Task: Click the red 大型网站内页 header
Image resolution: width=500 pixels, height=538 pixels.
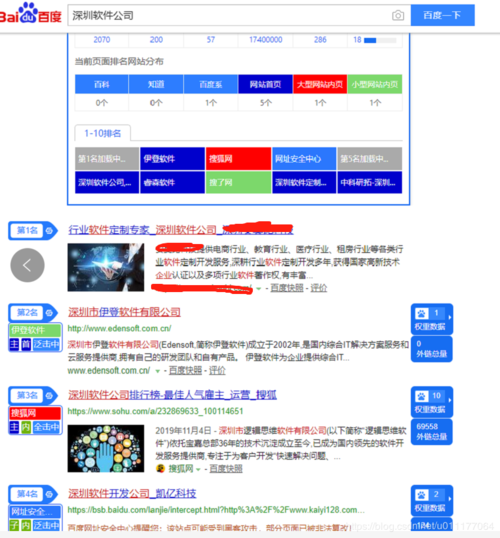Action: 320,84
